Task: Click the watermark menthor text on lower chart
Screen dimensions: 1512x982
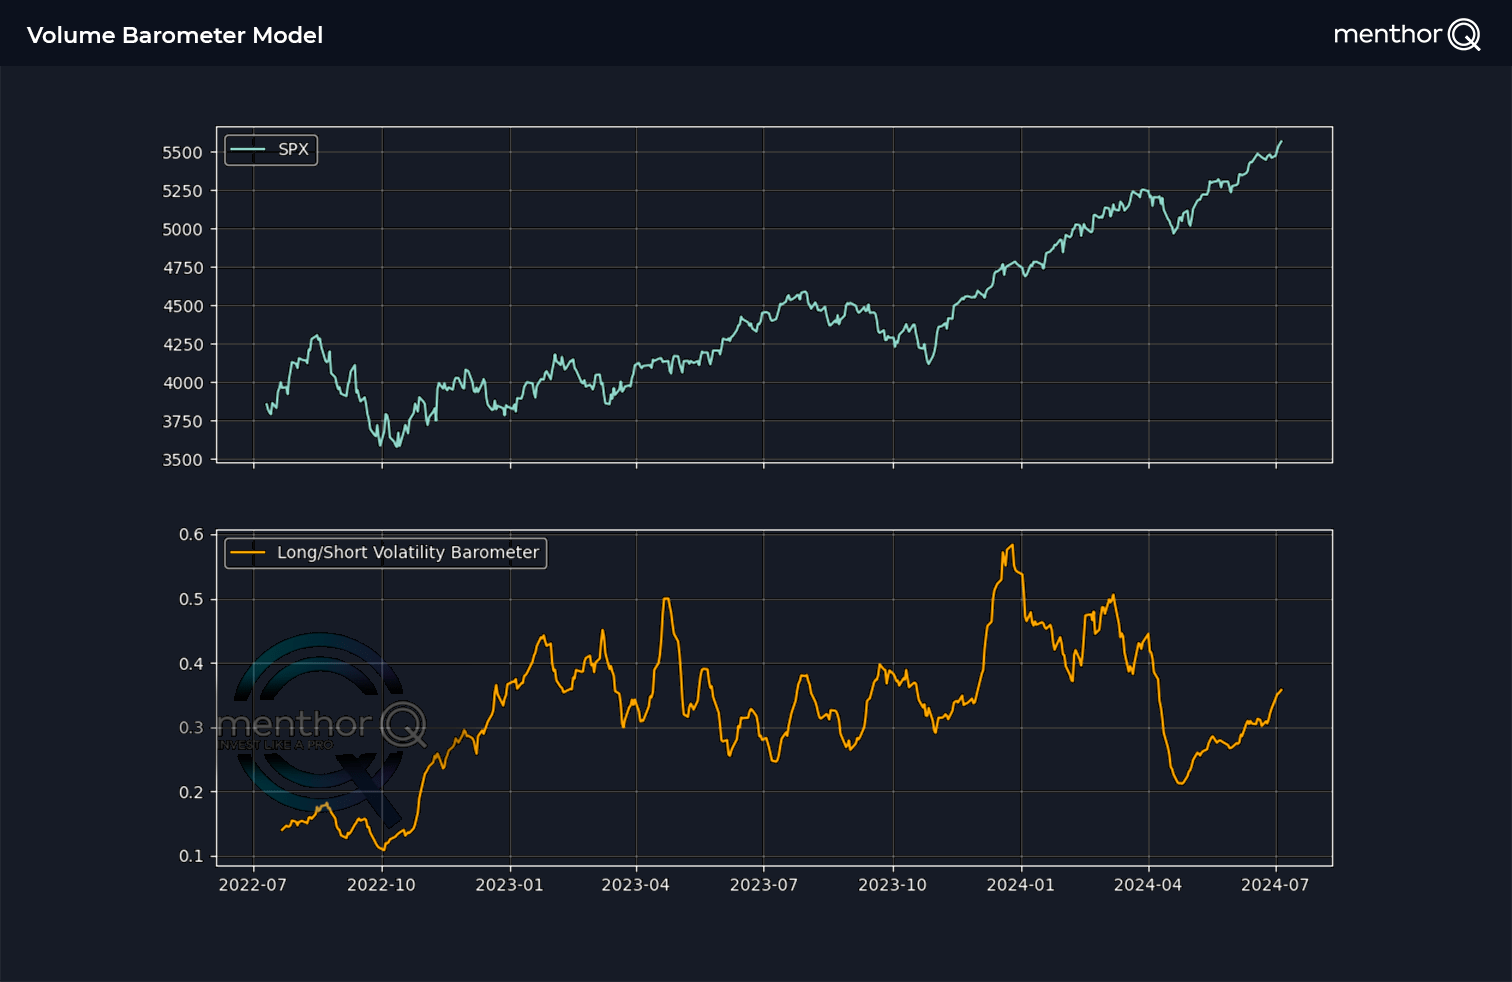Action: (x=294, y=723)
